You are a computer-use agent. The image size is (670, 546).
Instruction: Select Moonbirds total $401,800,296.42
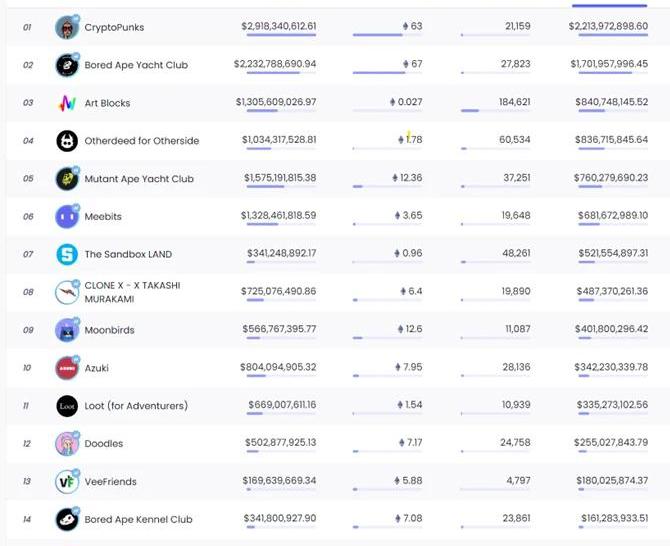[x=611, y=329]
